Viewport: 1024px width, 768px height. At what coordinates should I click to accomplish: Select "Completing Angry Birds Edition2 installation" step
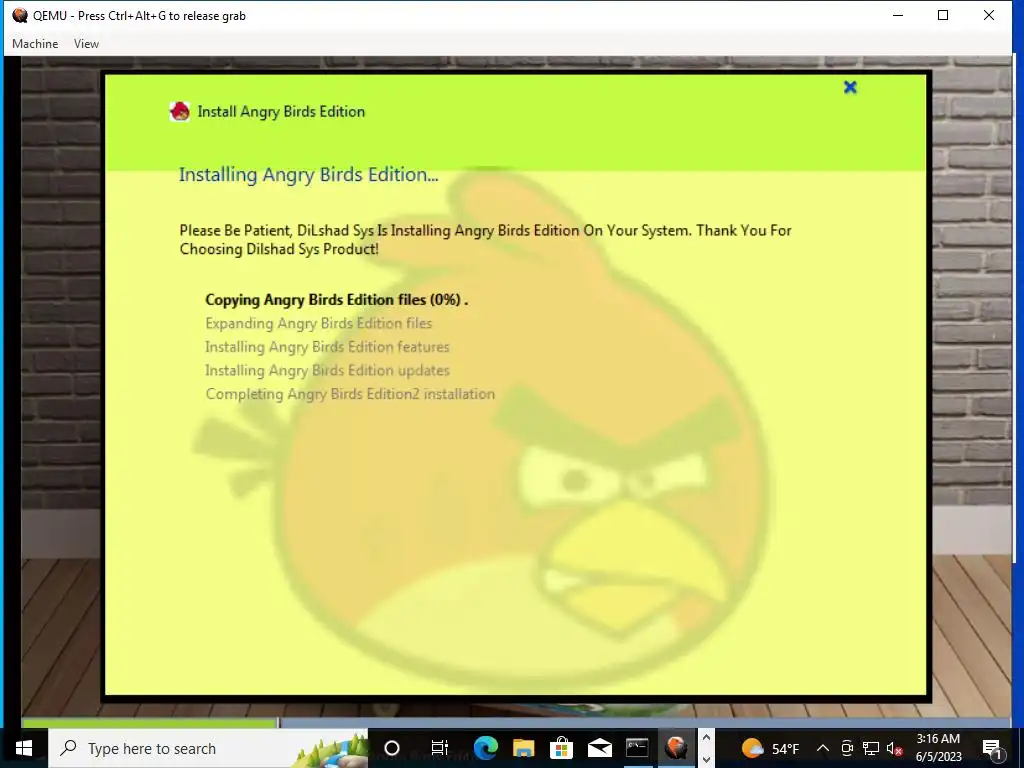[x=350, y=394]
